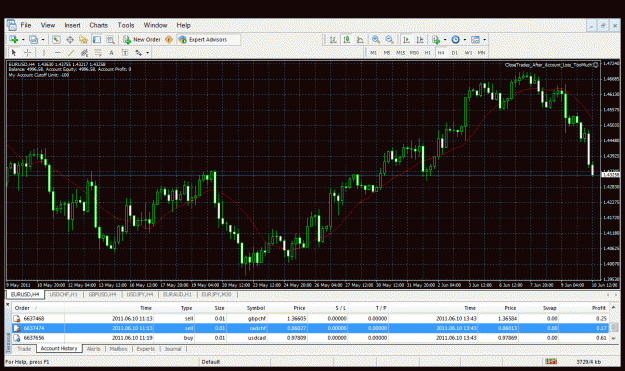The width and height of the screenshot is (625, 371).
Task: Toggle Auto Scroll chart icon
Action: [x=406, y=39]
